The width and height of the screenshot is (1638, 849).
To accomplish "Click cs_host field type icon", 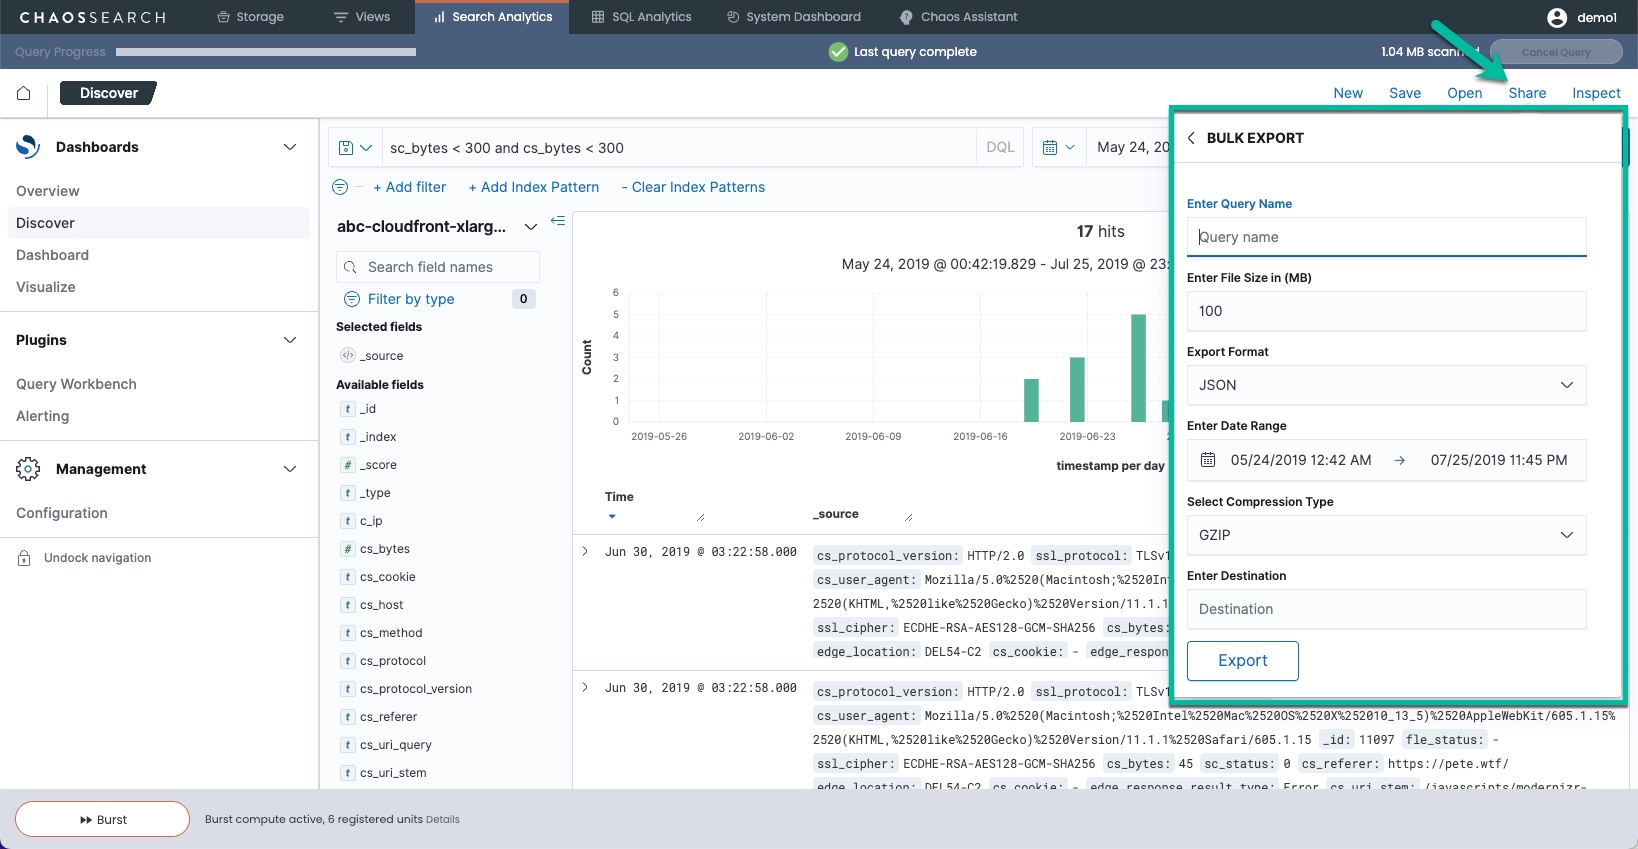I will point(348,605).
